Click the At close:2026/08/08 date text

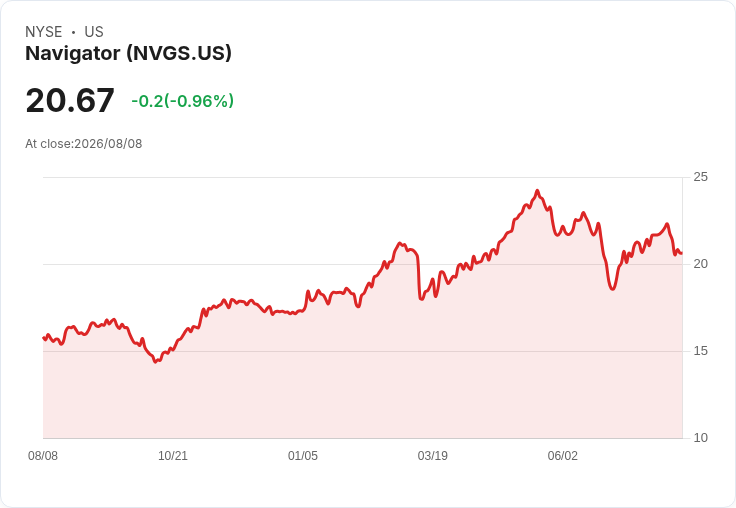point(84,144)
